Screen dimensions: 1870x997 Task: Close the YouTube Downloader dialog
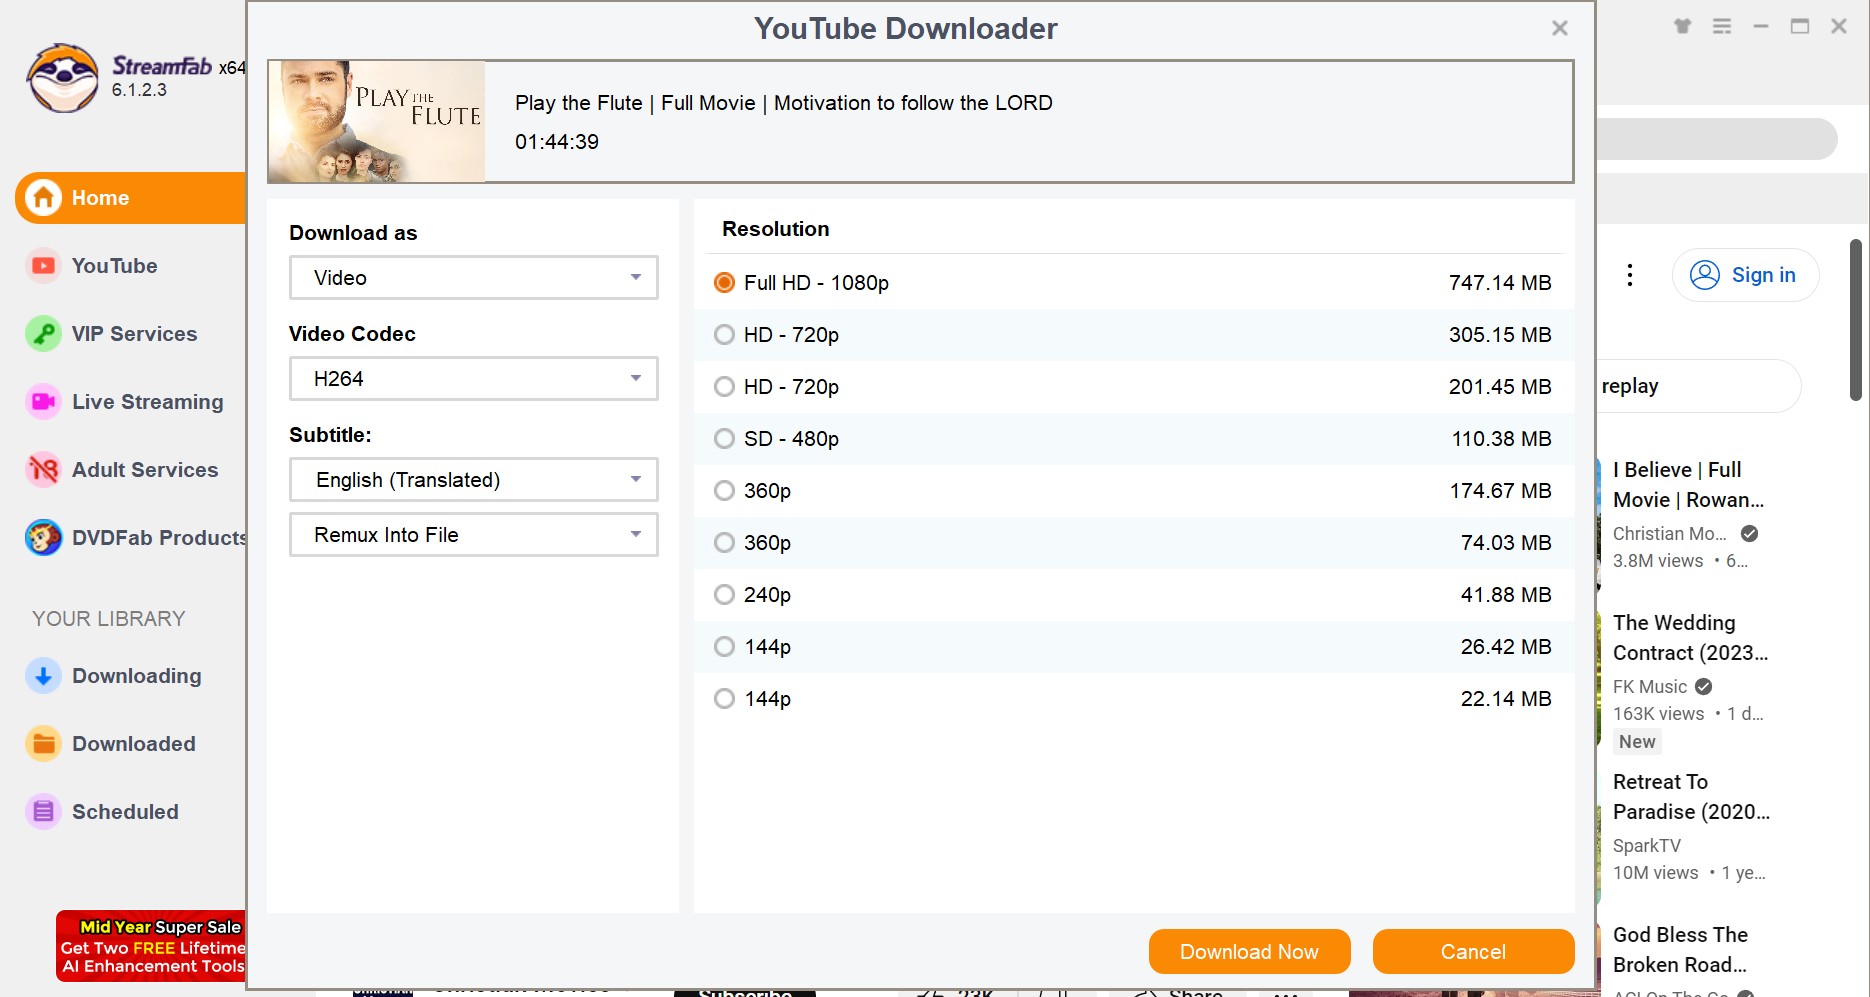click(x=1559, y=28)
